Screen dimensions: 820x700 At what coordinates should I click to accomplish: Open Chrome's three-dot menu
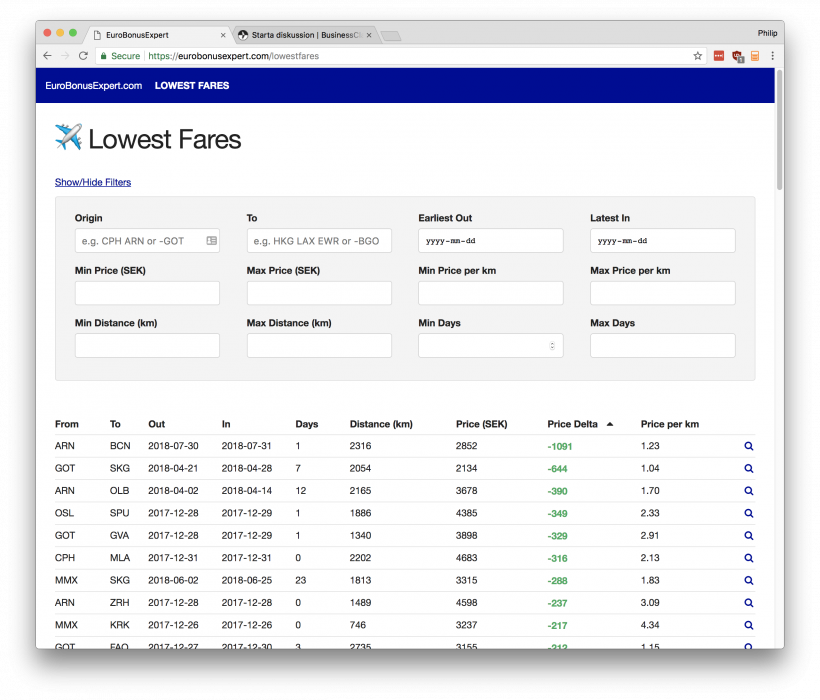point(772,56)
